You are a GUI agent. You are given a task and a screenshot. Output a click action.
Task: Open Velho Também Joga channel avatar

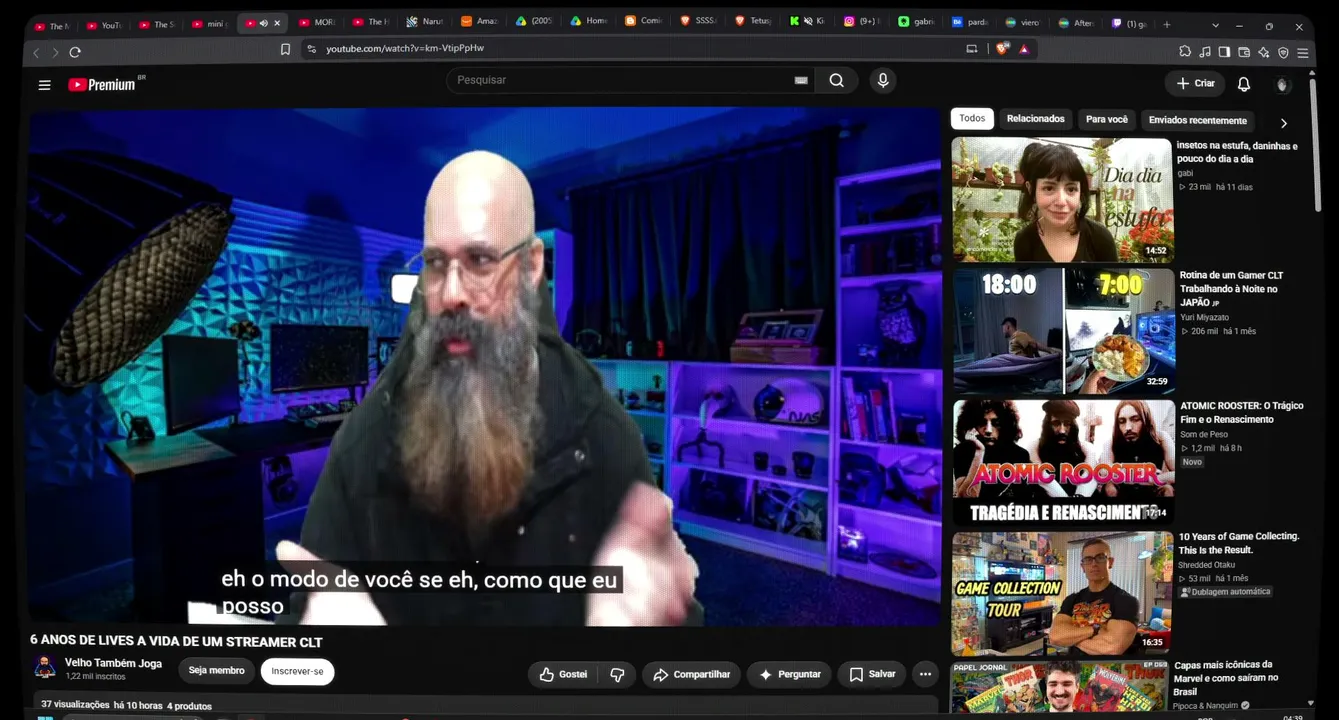tap(45, 668)
